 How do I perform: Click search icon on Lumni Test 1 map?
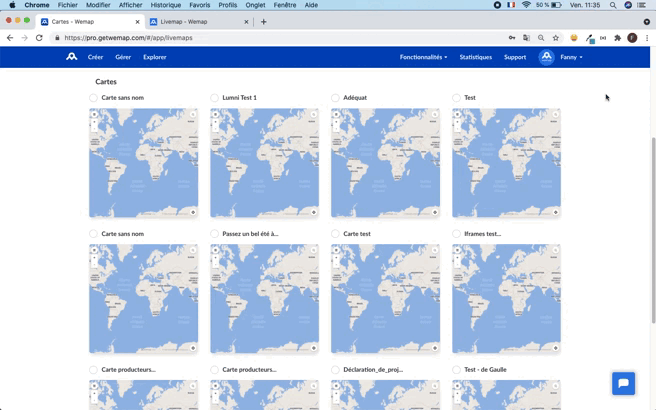pos(313,114)
